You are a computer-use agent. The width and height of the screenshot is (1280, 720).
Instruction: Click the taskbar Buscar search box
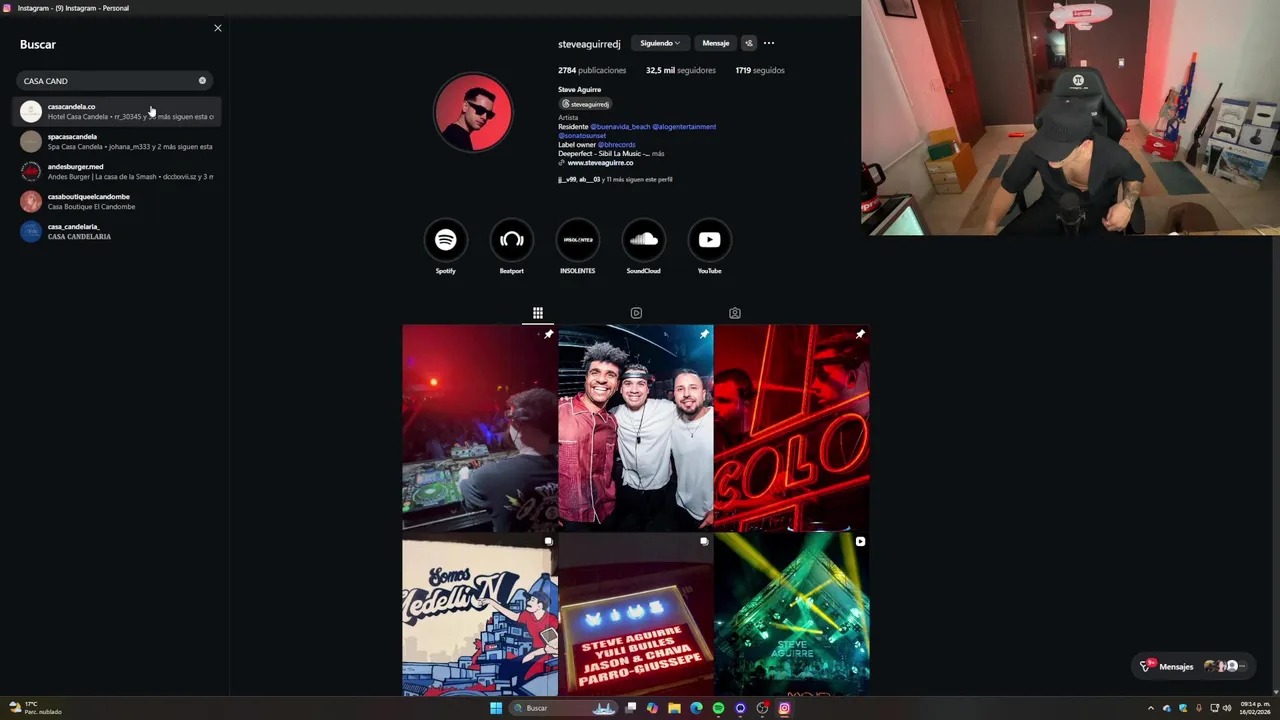pyautogui.click(x=562, y=708)
